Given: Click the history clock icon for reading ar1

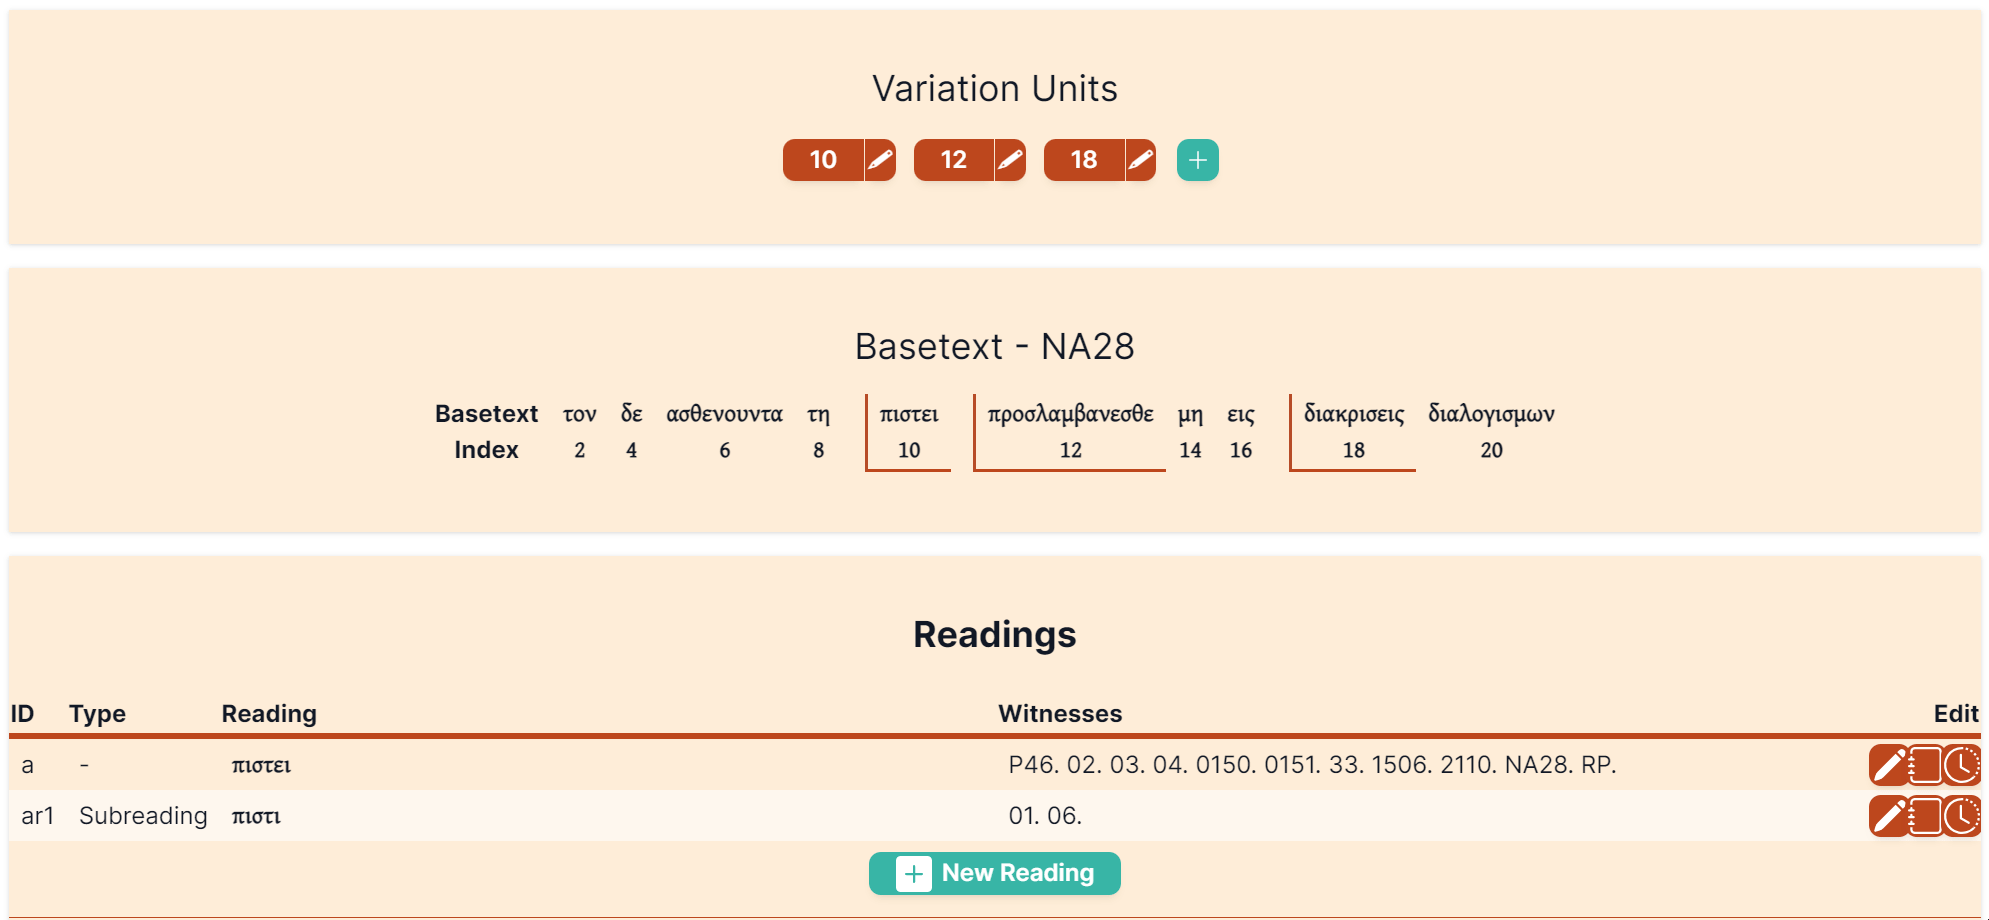Looking at the screenshot, I should [x=1962, y=817].
